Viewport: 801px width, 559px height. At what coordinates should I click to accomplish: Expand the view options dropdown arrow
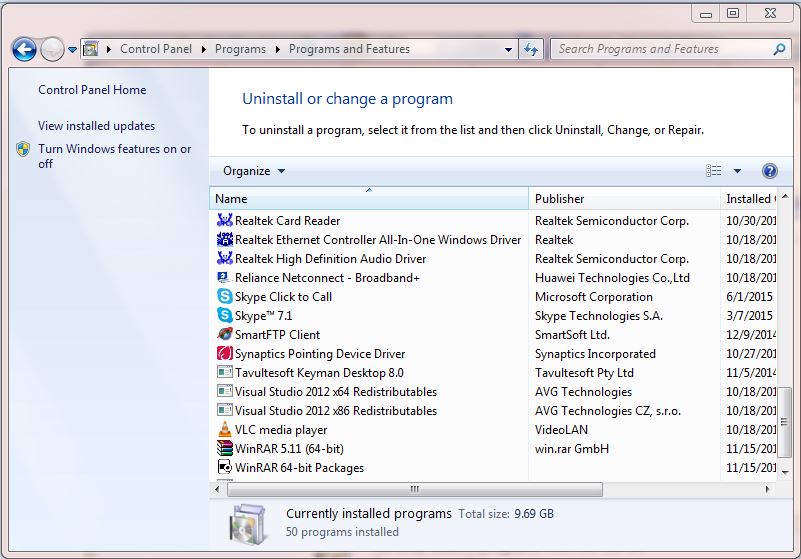click(737, 171)
